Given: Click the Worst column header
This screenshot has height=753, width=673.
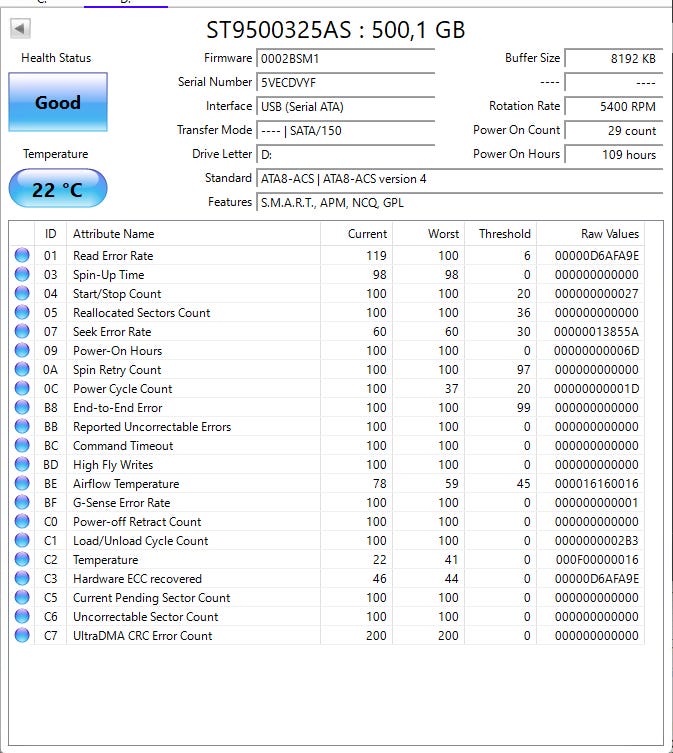Looking at the screenshot, I should [428, 234].
